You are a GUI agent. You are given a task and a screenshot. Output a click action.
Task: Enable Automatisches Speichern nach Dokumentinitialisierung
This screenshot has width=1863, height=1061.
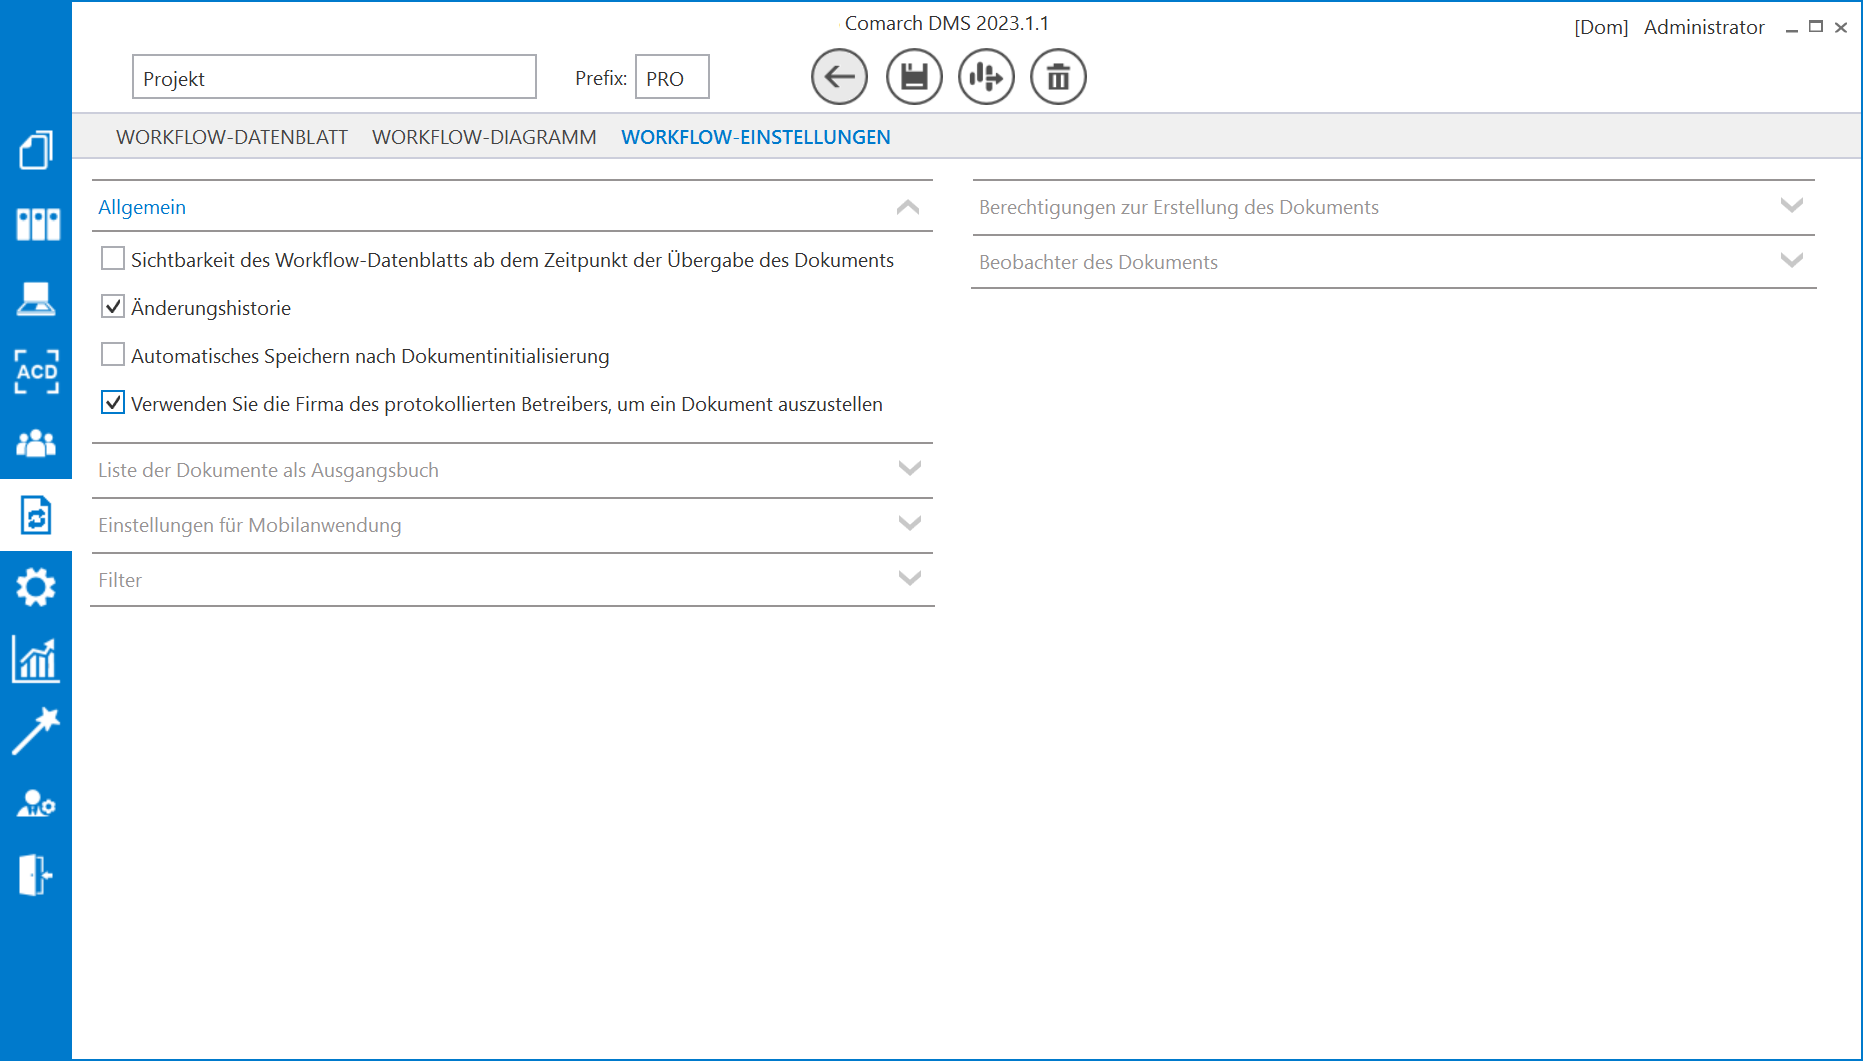[112, 354]
